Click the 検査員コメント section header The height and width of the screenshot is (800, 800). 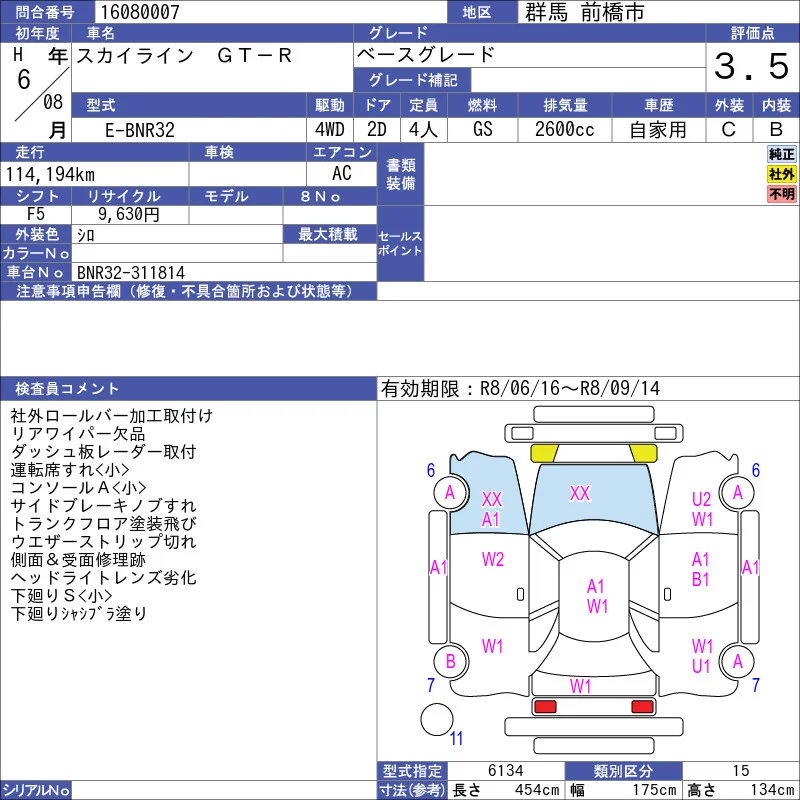click(x=188, y=389)
